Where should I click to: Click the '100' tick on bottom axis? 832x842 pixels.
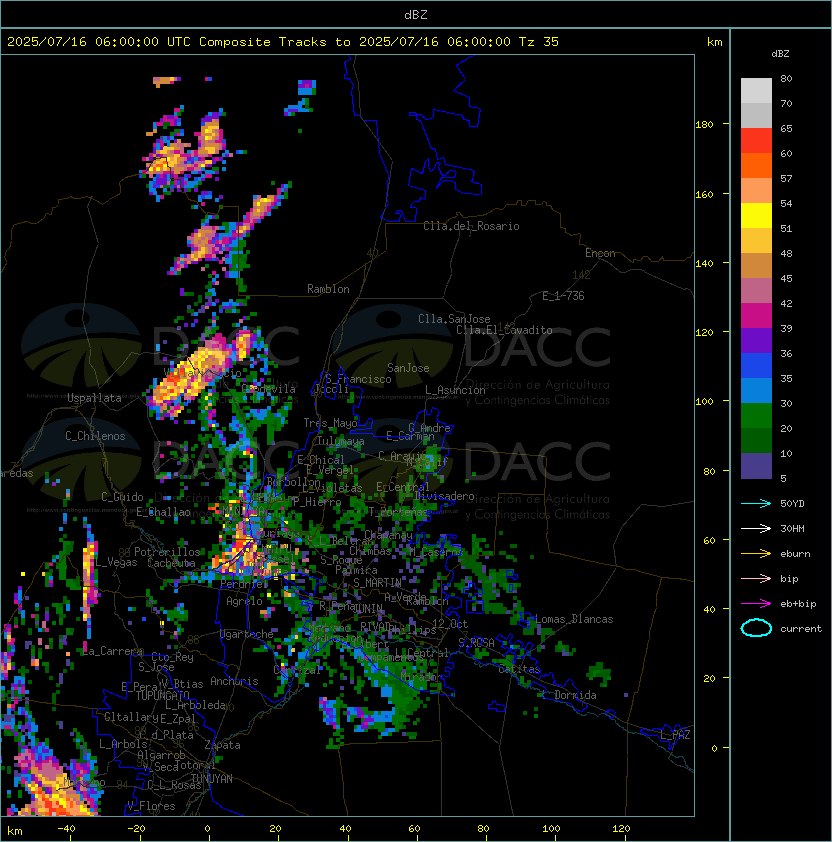click(551, 829)
